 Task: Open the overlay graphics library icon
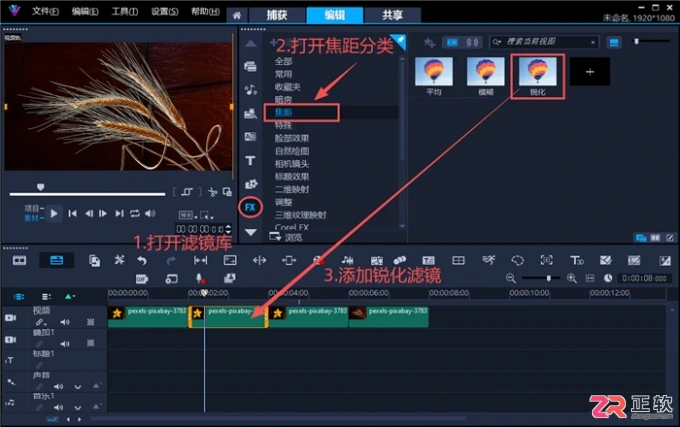250,184
